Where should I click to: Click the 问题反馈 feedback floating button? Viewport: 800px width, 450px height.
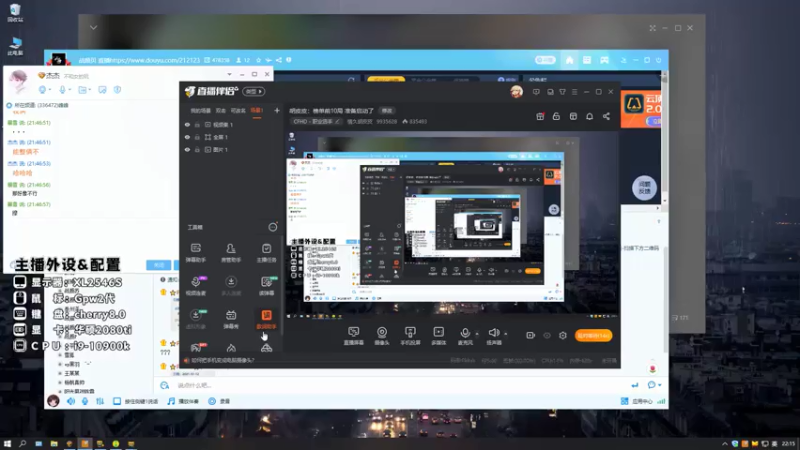pos(644,188)
